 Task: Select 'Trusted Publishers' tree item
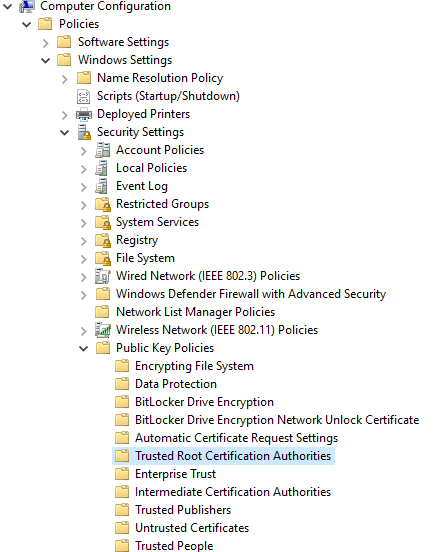click(183, 510)
